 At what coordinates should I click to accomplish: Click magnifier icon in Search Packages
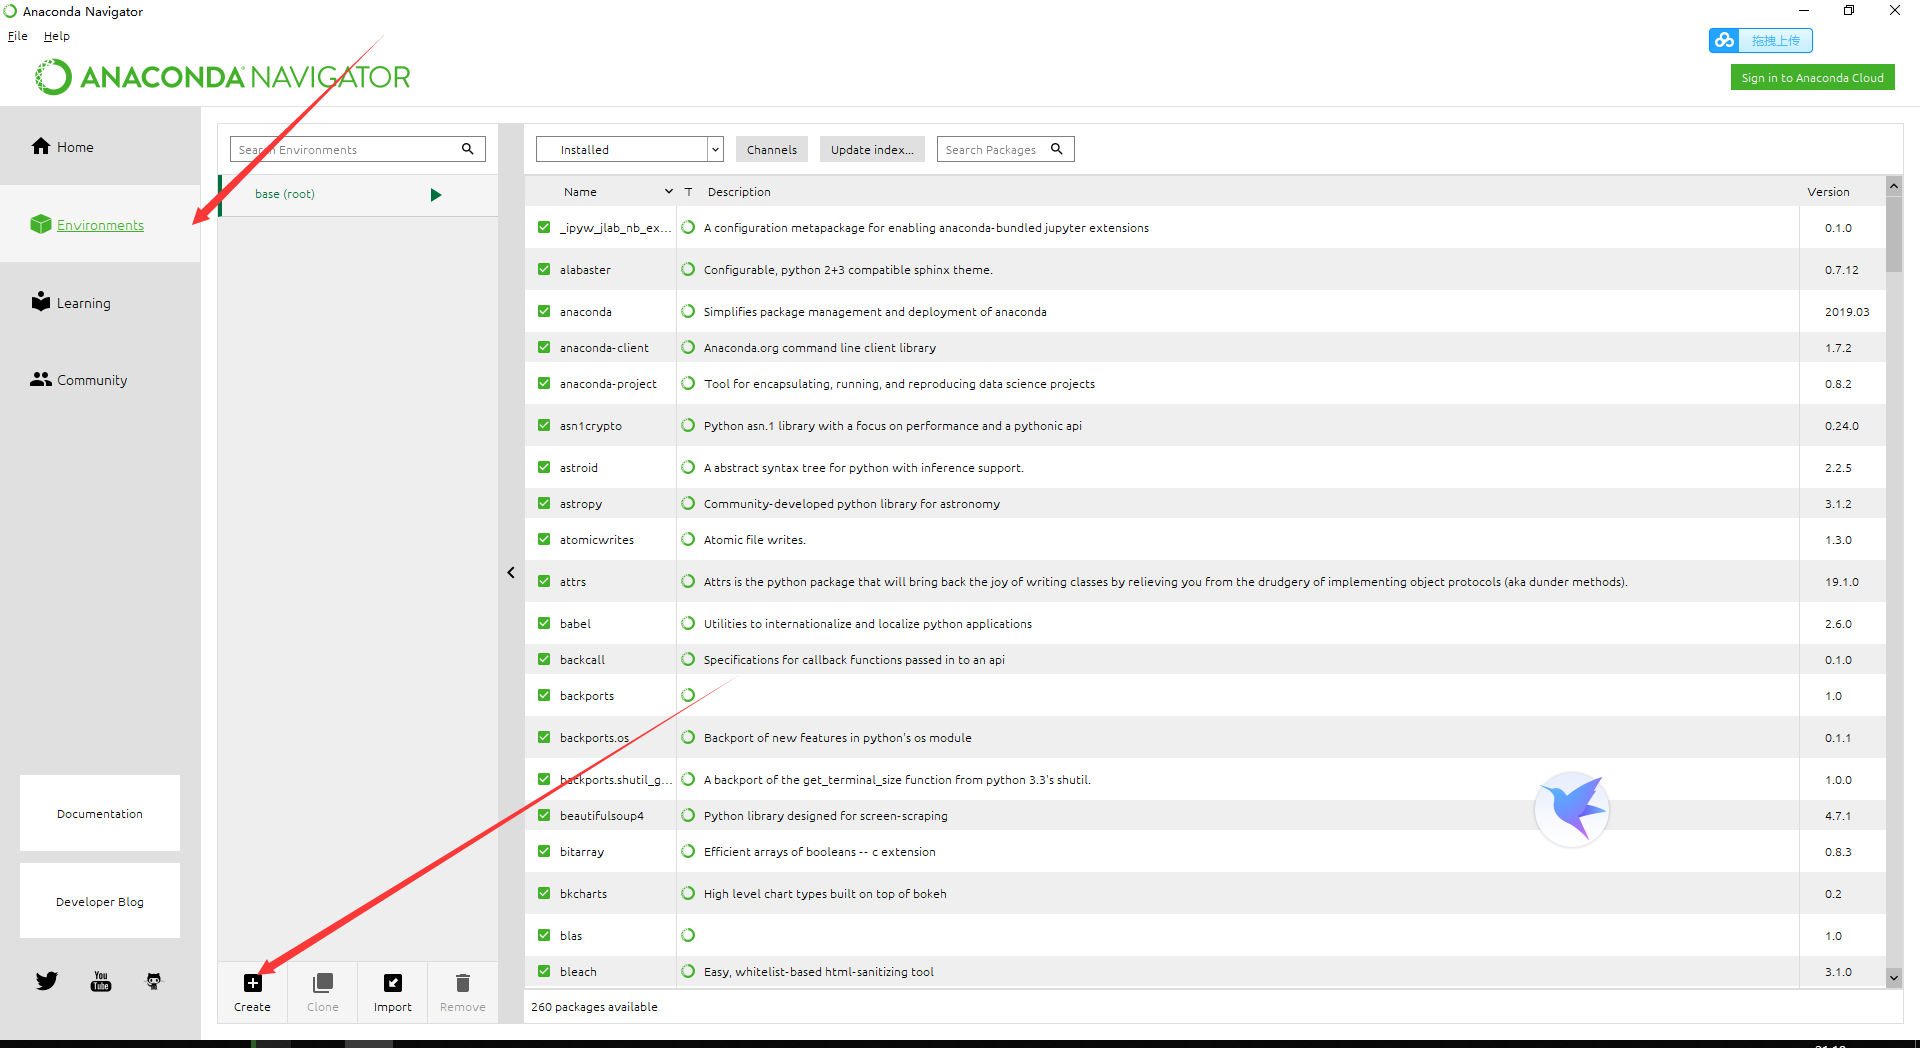(1056, 149)
